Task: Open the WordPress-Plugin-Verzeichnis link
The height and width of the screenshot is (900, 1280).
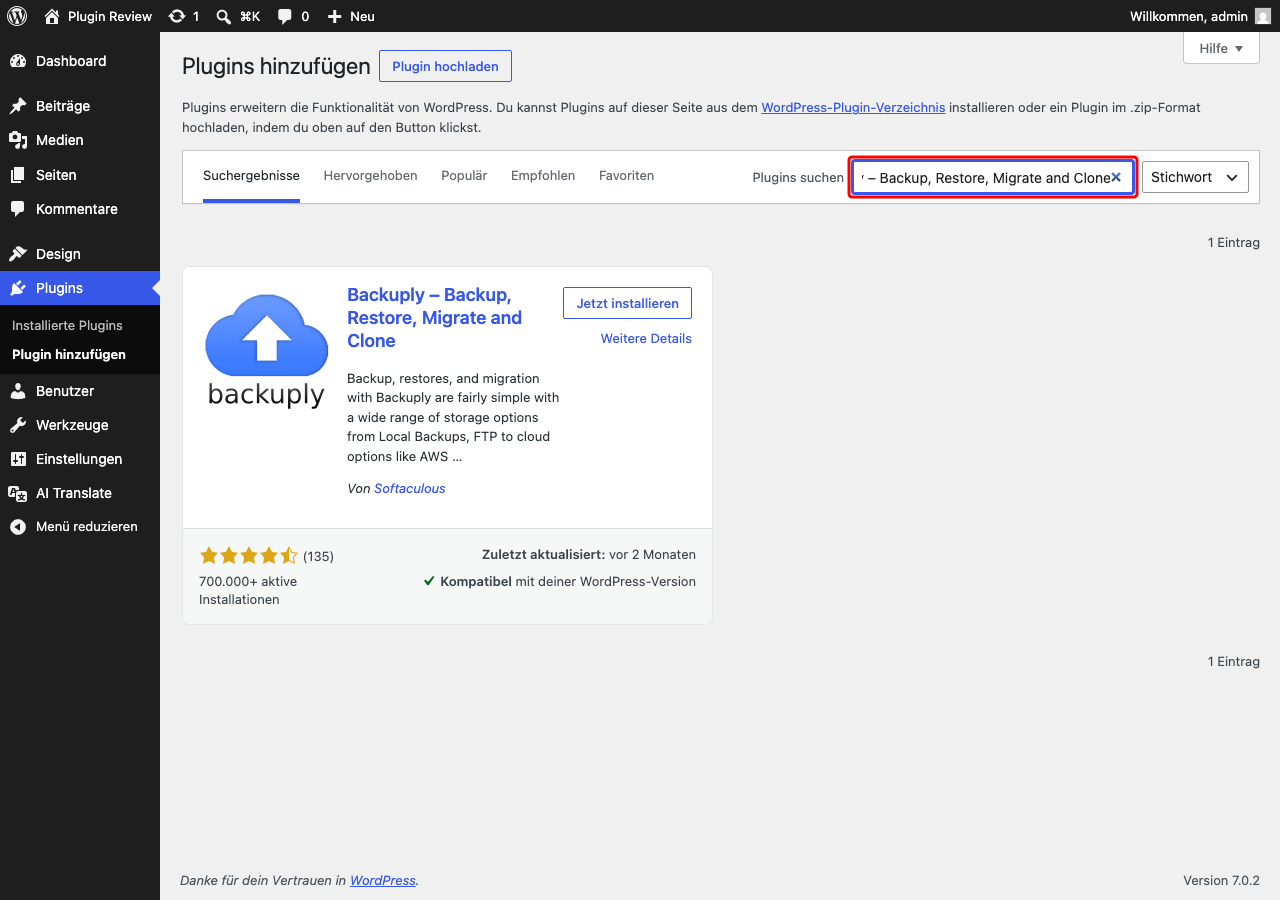Action: click(x=853, y=107)
